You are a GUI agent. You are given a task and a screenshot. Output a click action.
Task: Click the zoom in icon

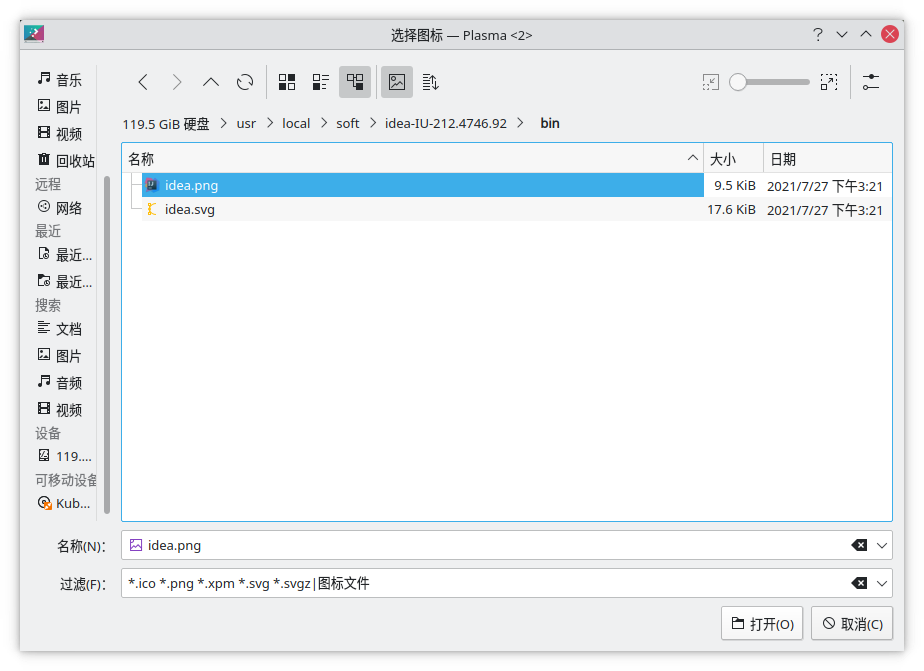tap(829, 82)
